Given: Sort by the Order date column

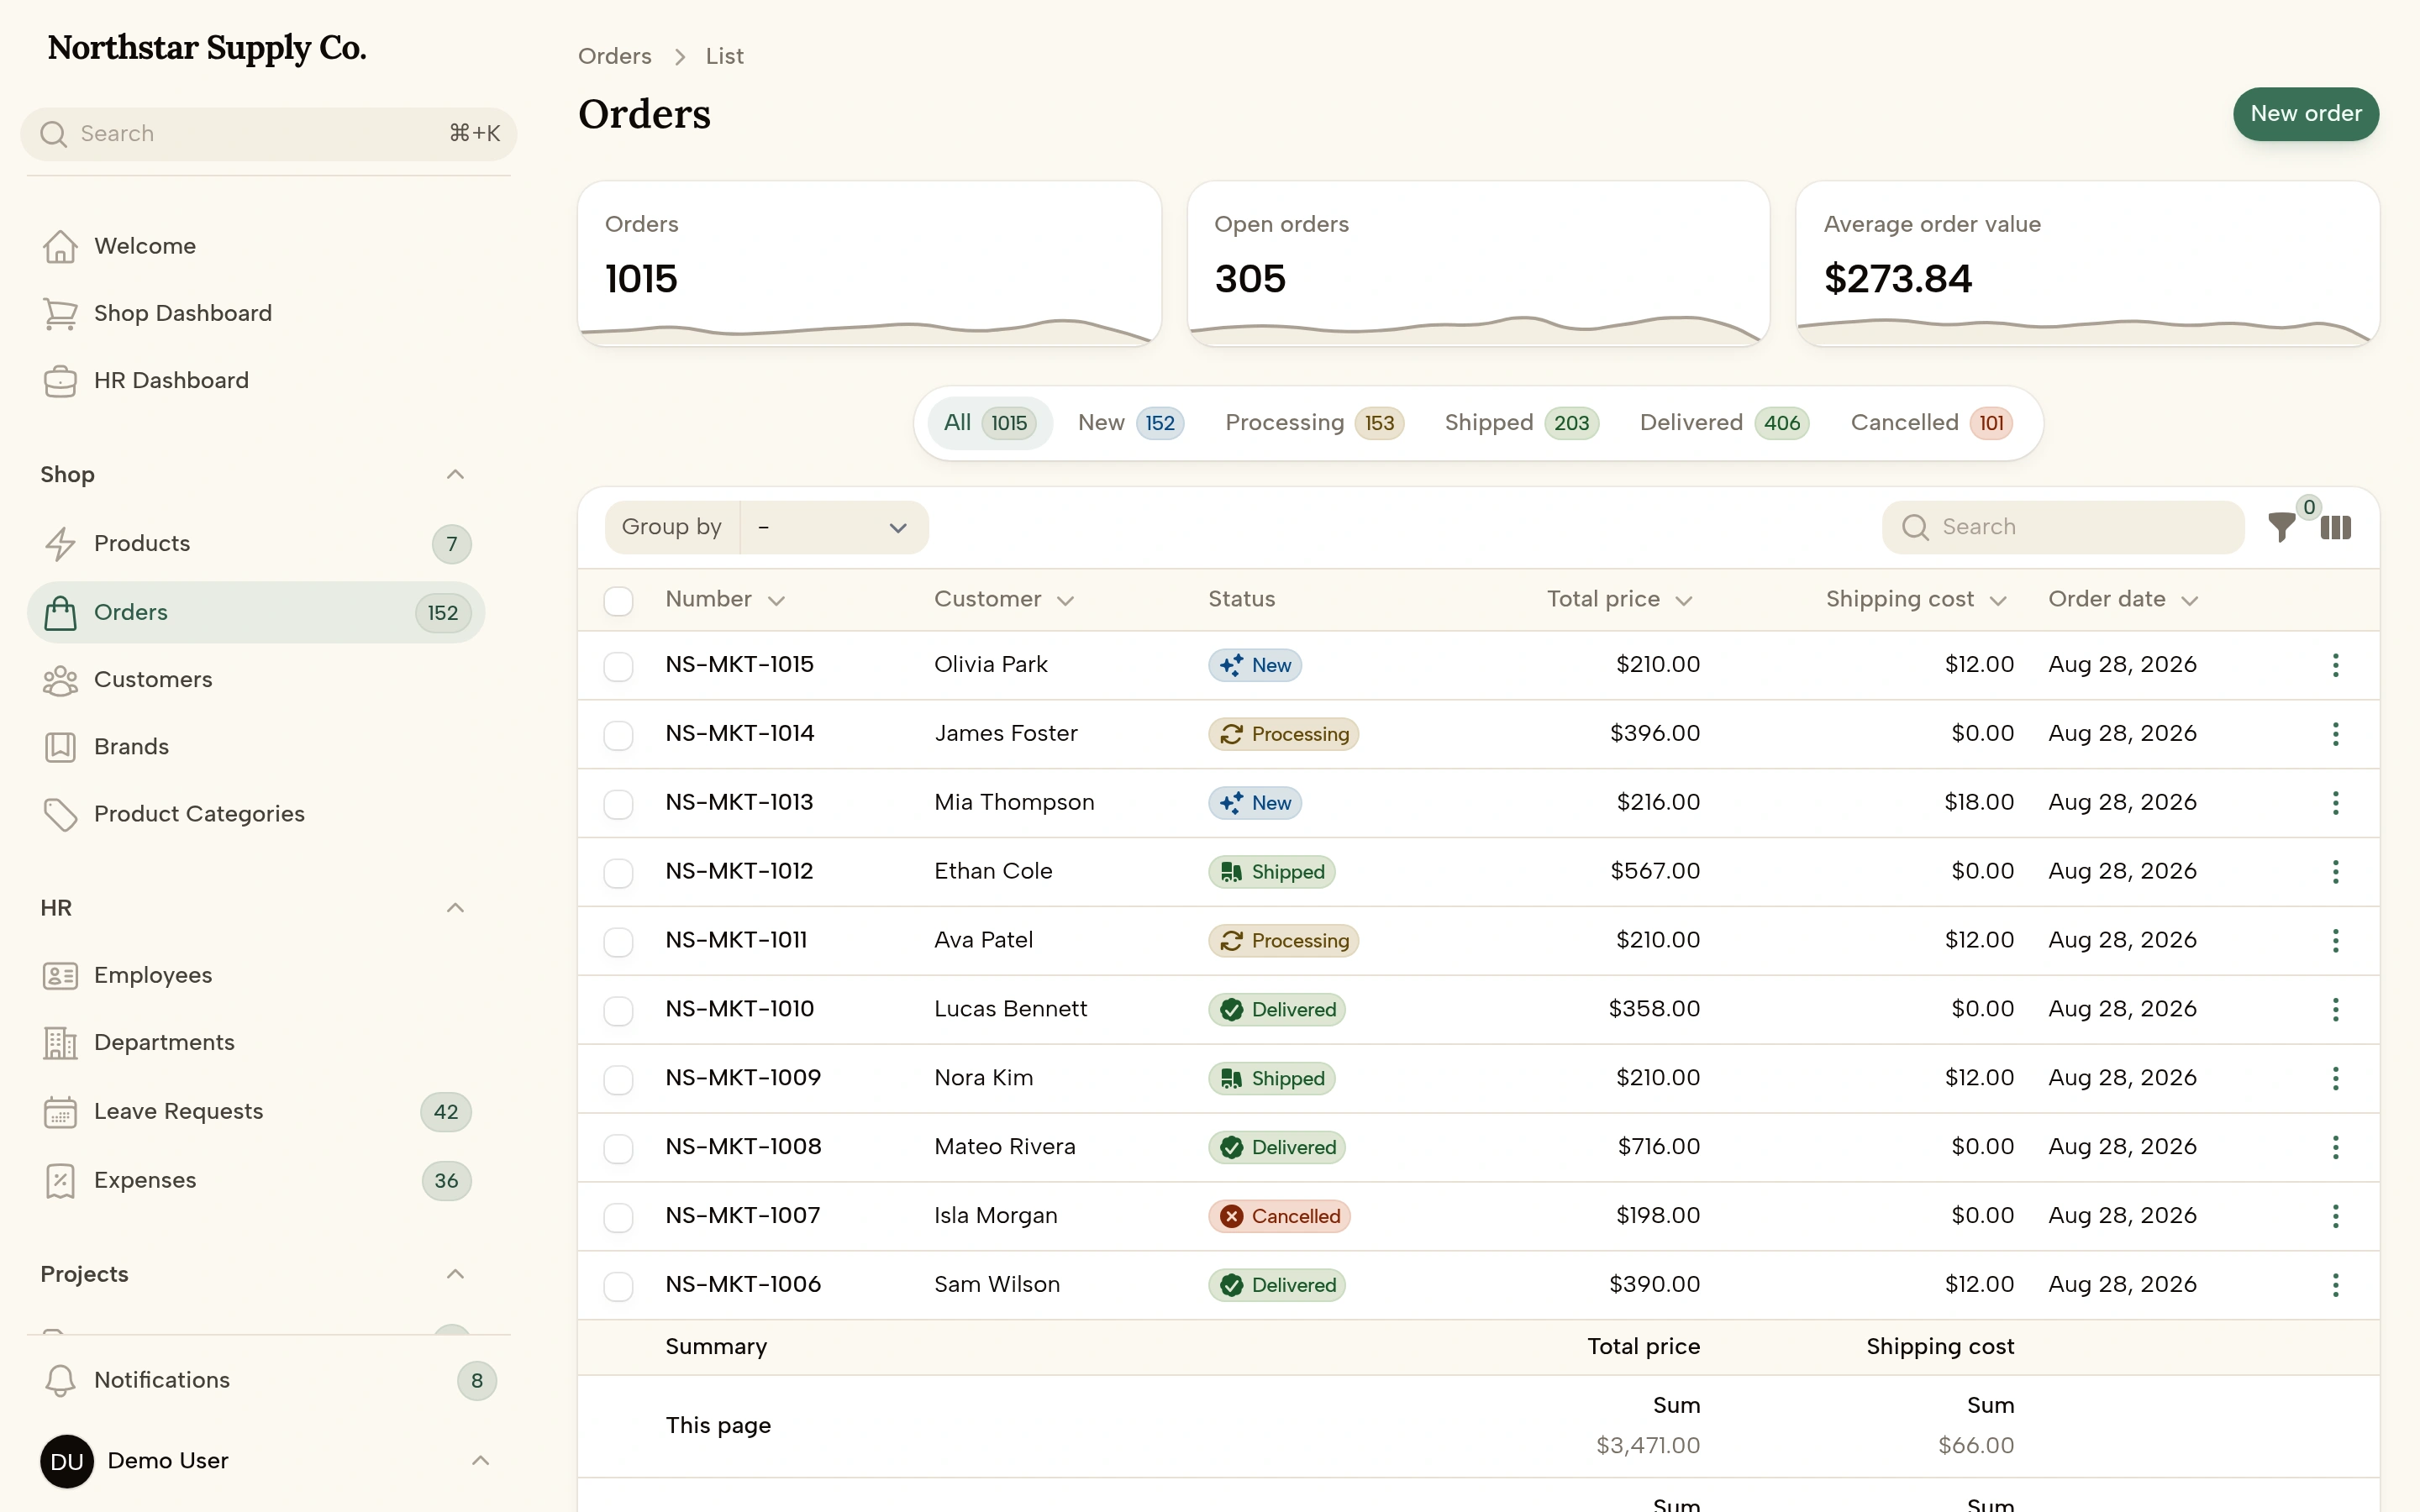Looking at the screenshot, I should point(2123,599).
